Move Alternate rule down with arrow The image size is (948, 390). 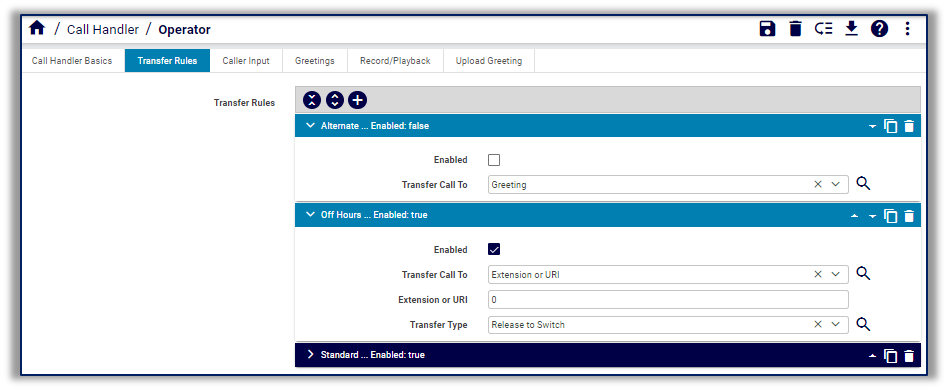pos(872,127)
